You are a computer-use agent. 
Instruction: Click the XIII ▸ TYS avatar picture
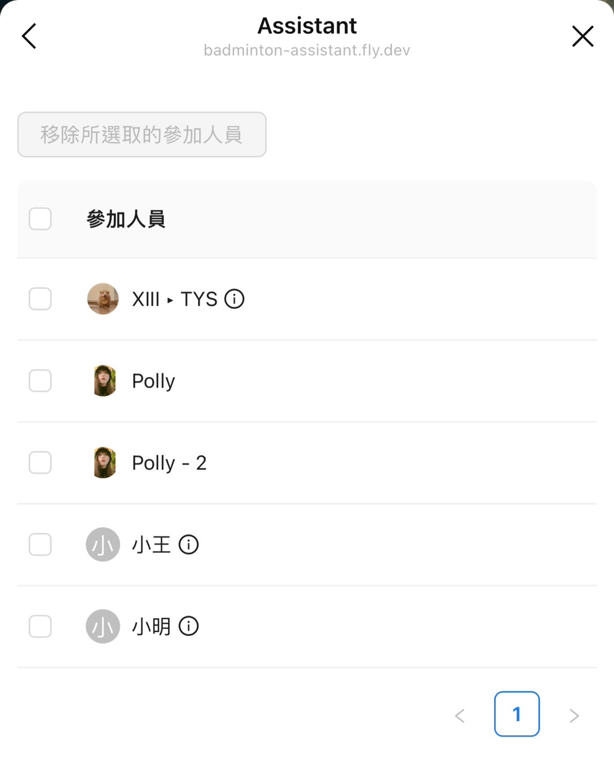pos(103,299)
